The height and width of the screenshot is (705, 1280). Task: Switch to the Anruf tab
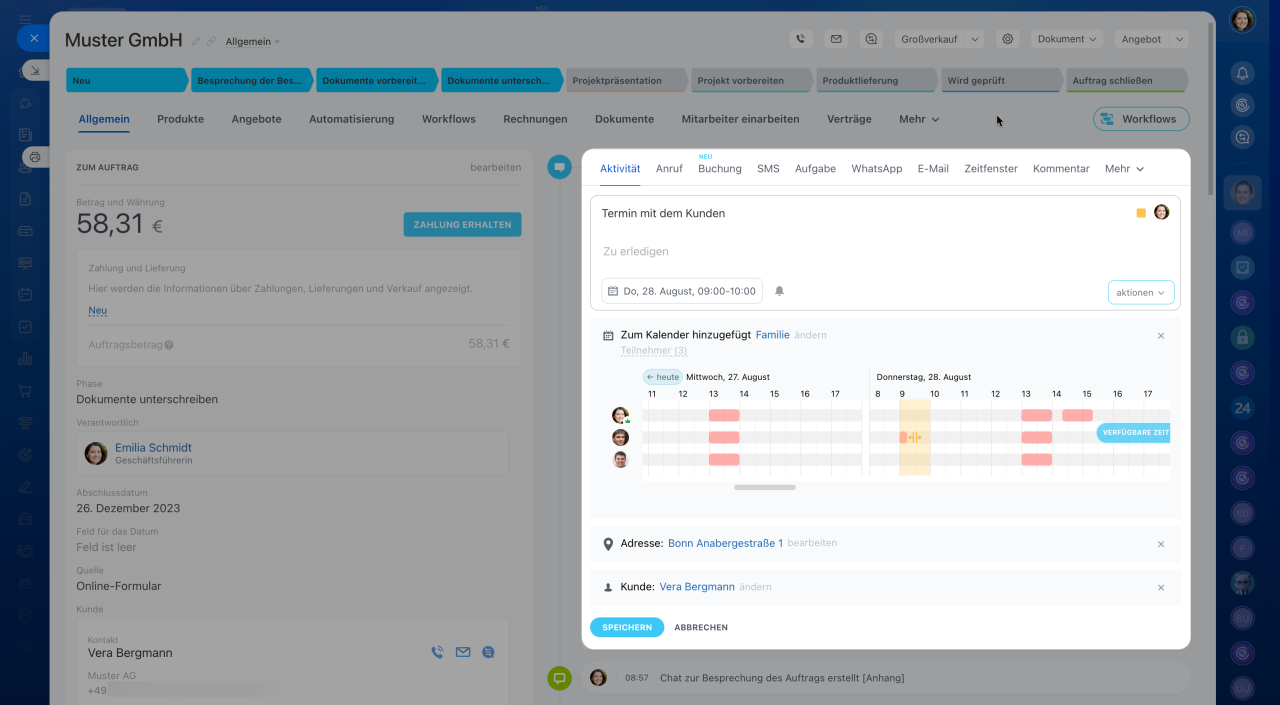click(x=669, y=169)
